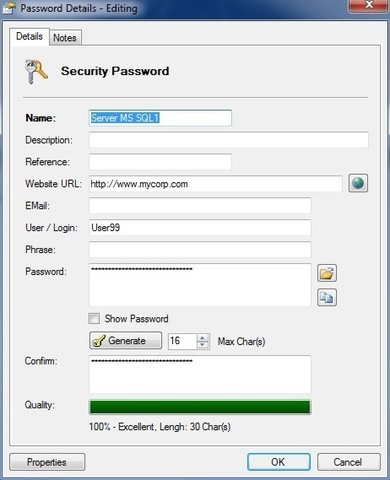Image resolution: width=390 pixels, height=480 pixels.
Task: Copy password using the copy icon
Action: (x=327, y=297)
